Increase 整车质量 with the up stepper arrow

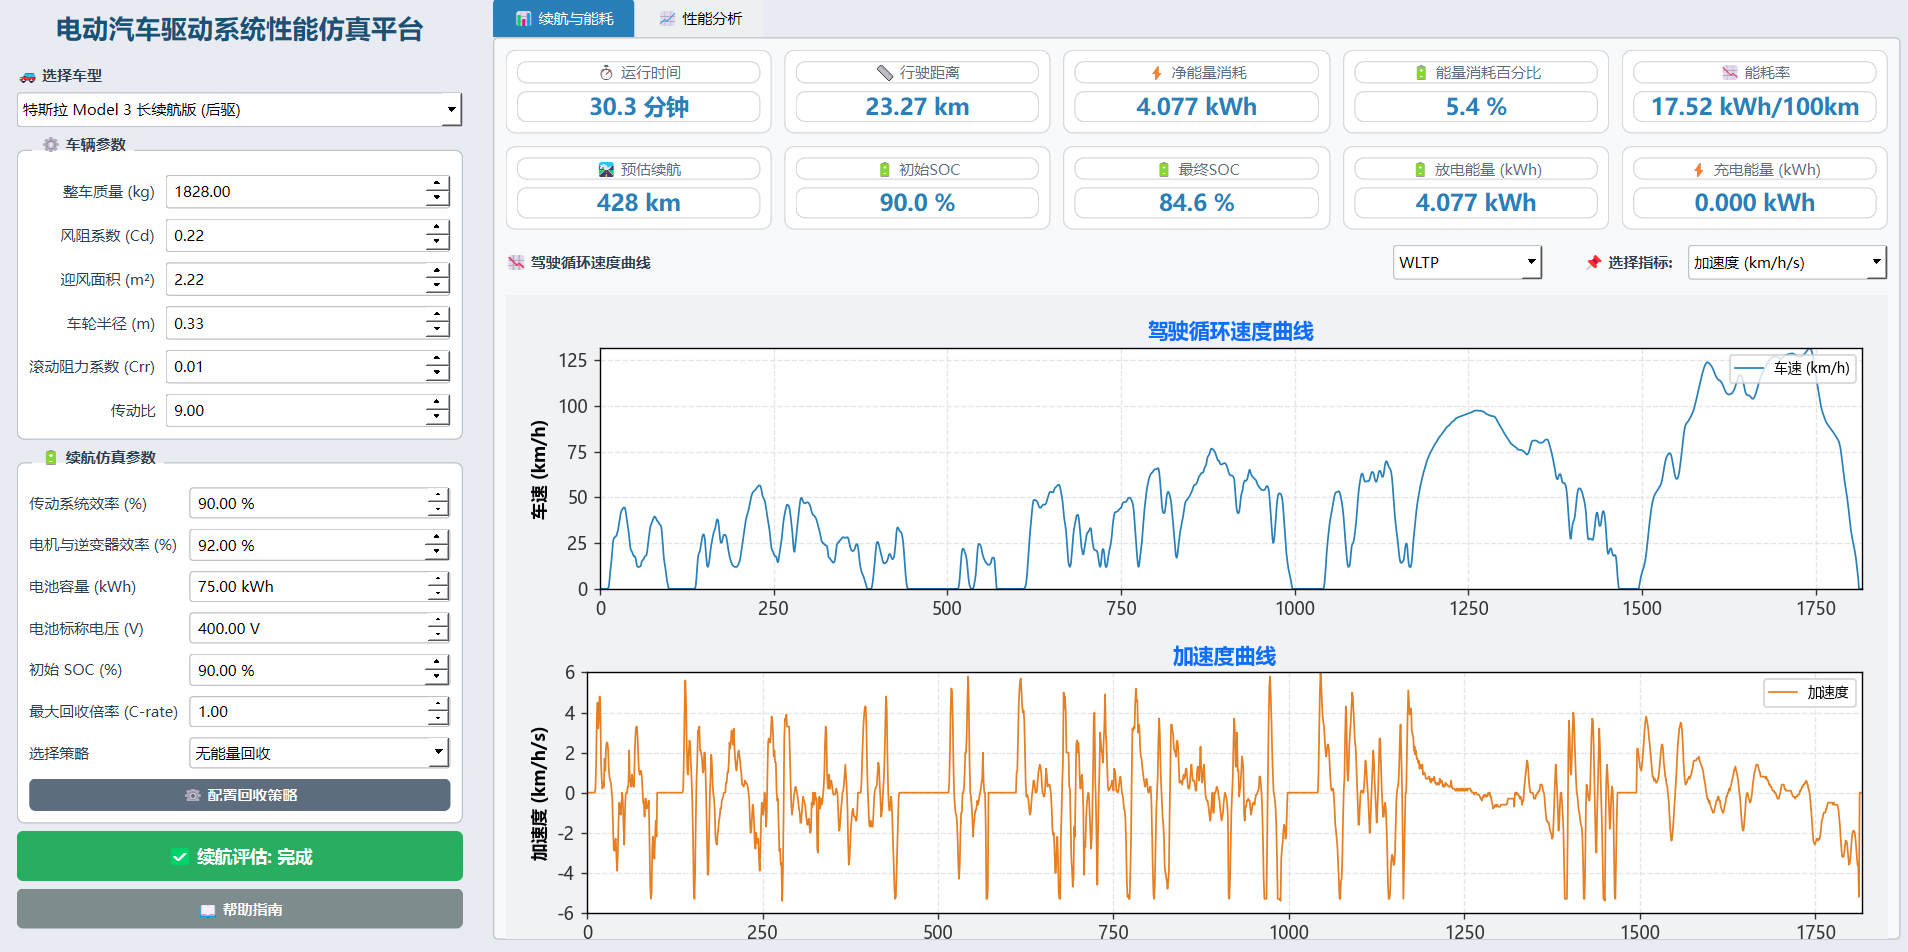437,184
